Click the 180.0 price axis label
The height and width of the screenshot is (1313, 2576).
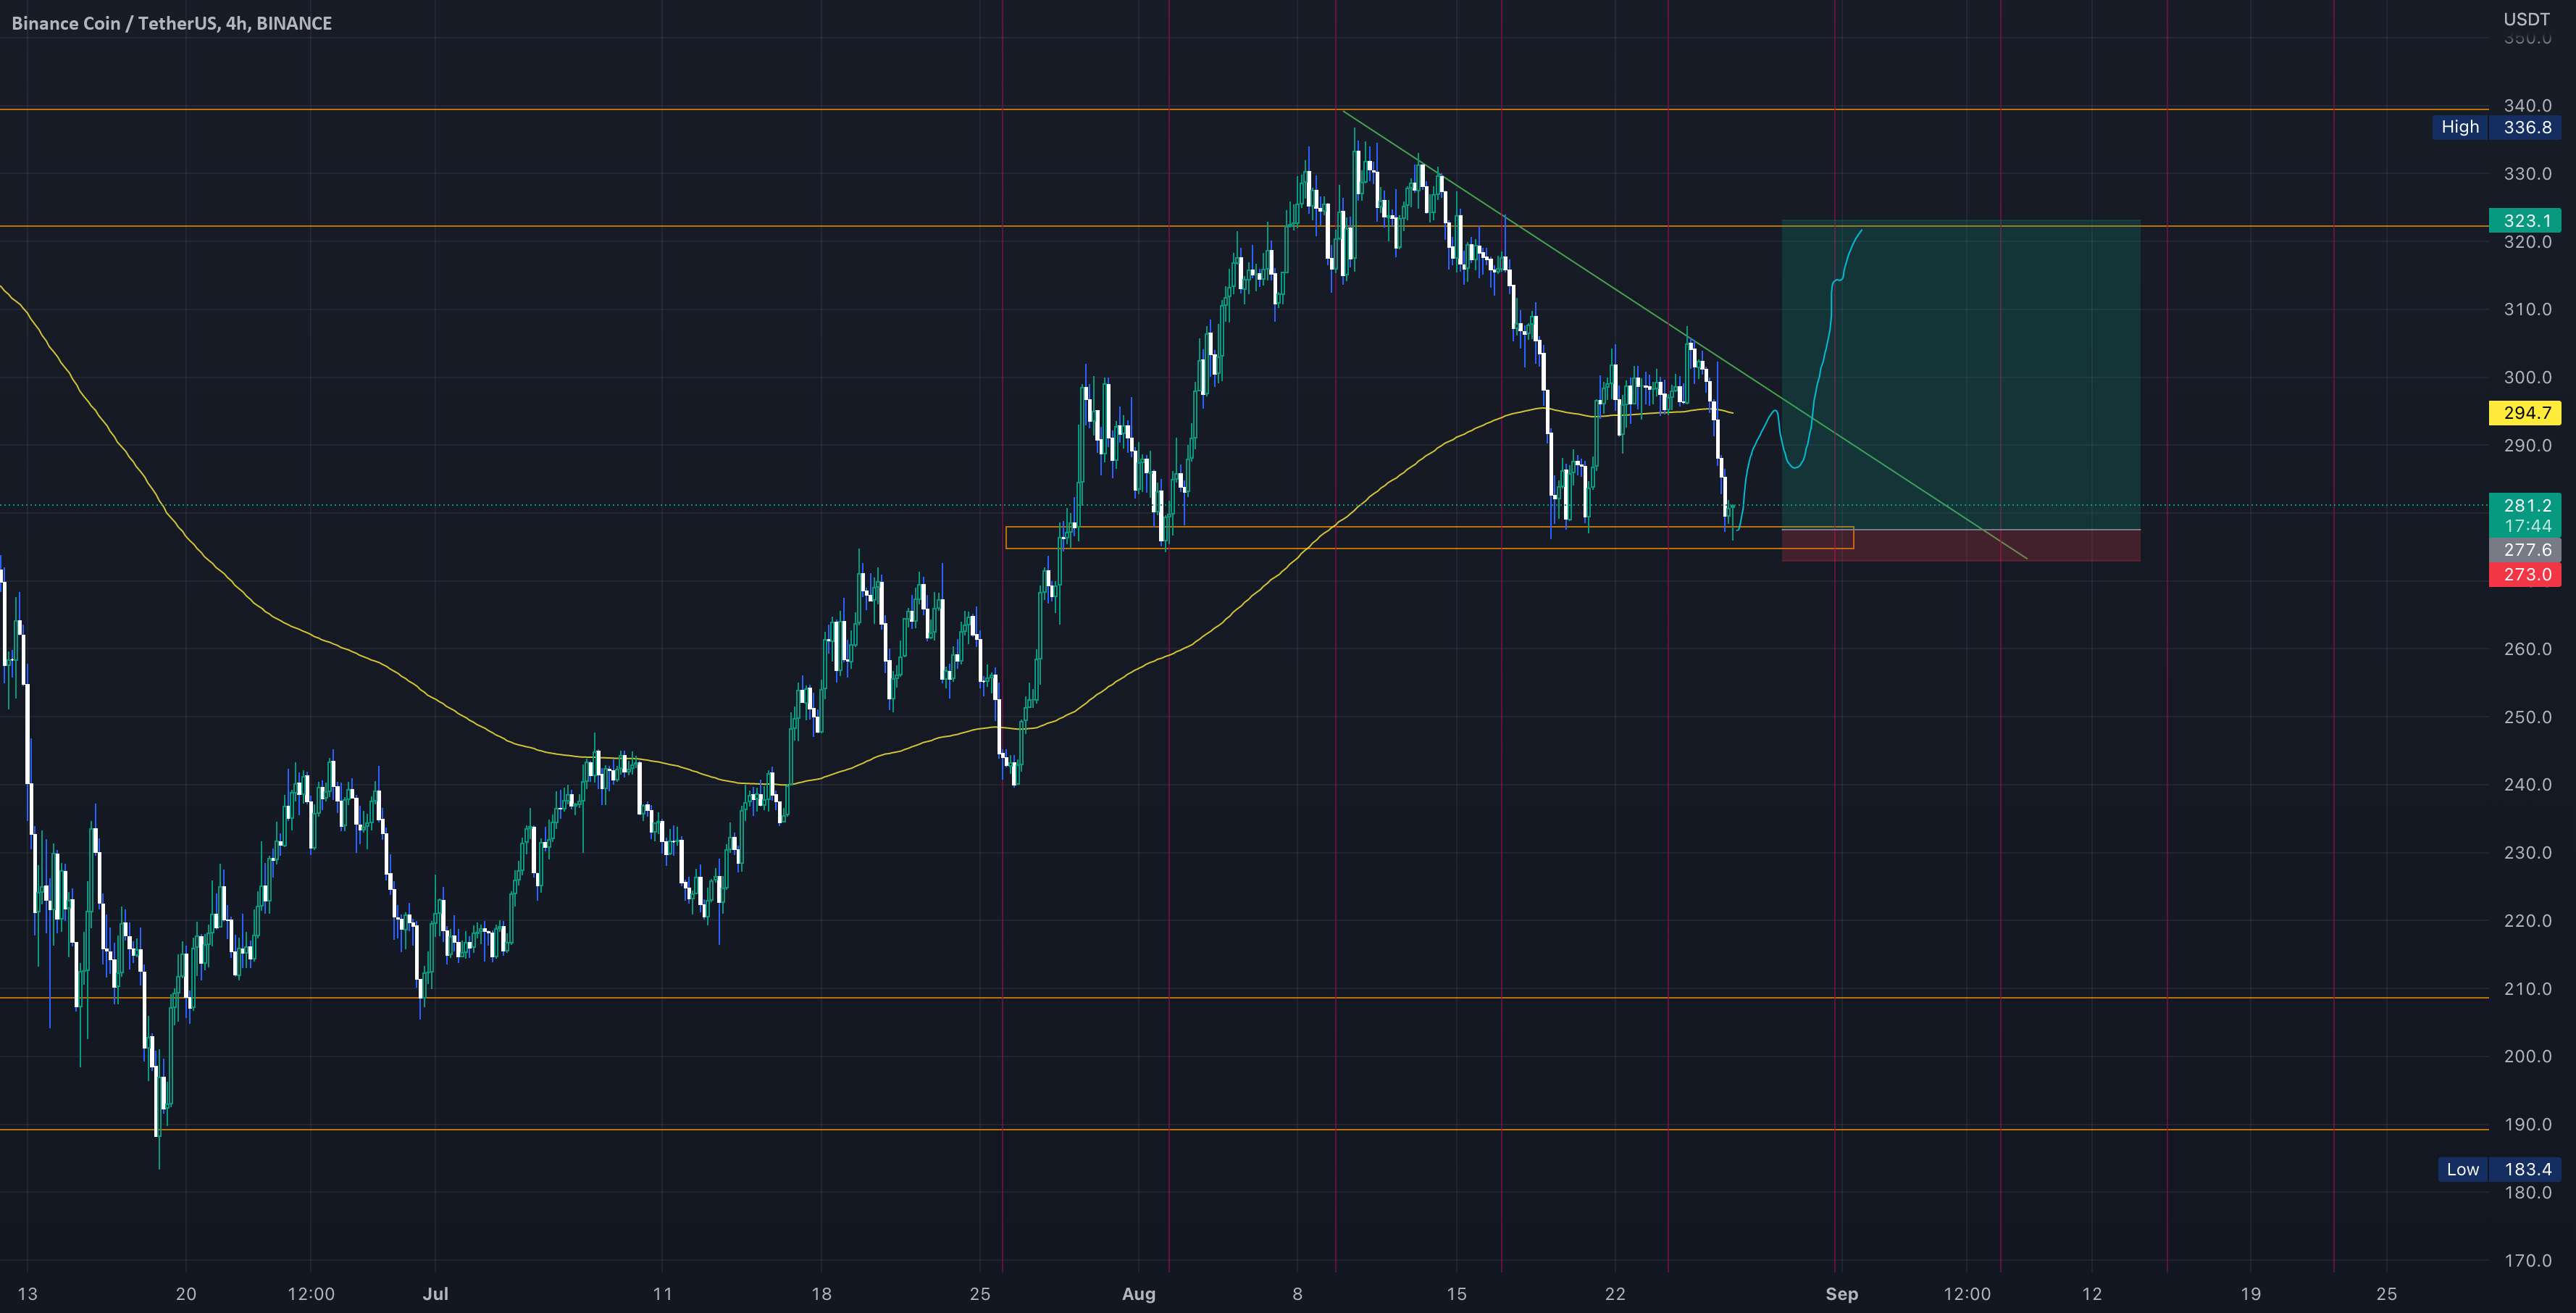pyautogui.click(x=2527, y=1193)
